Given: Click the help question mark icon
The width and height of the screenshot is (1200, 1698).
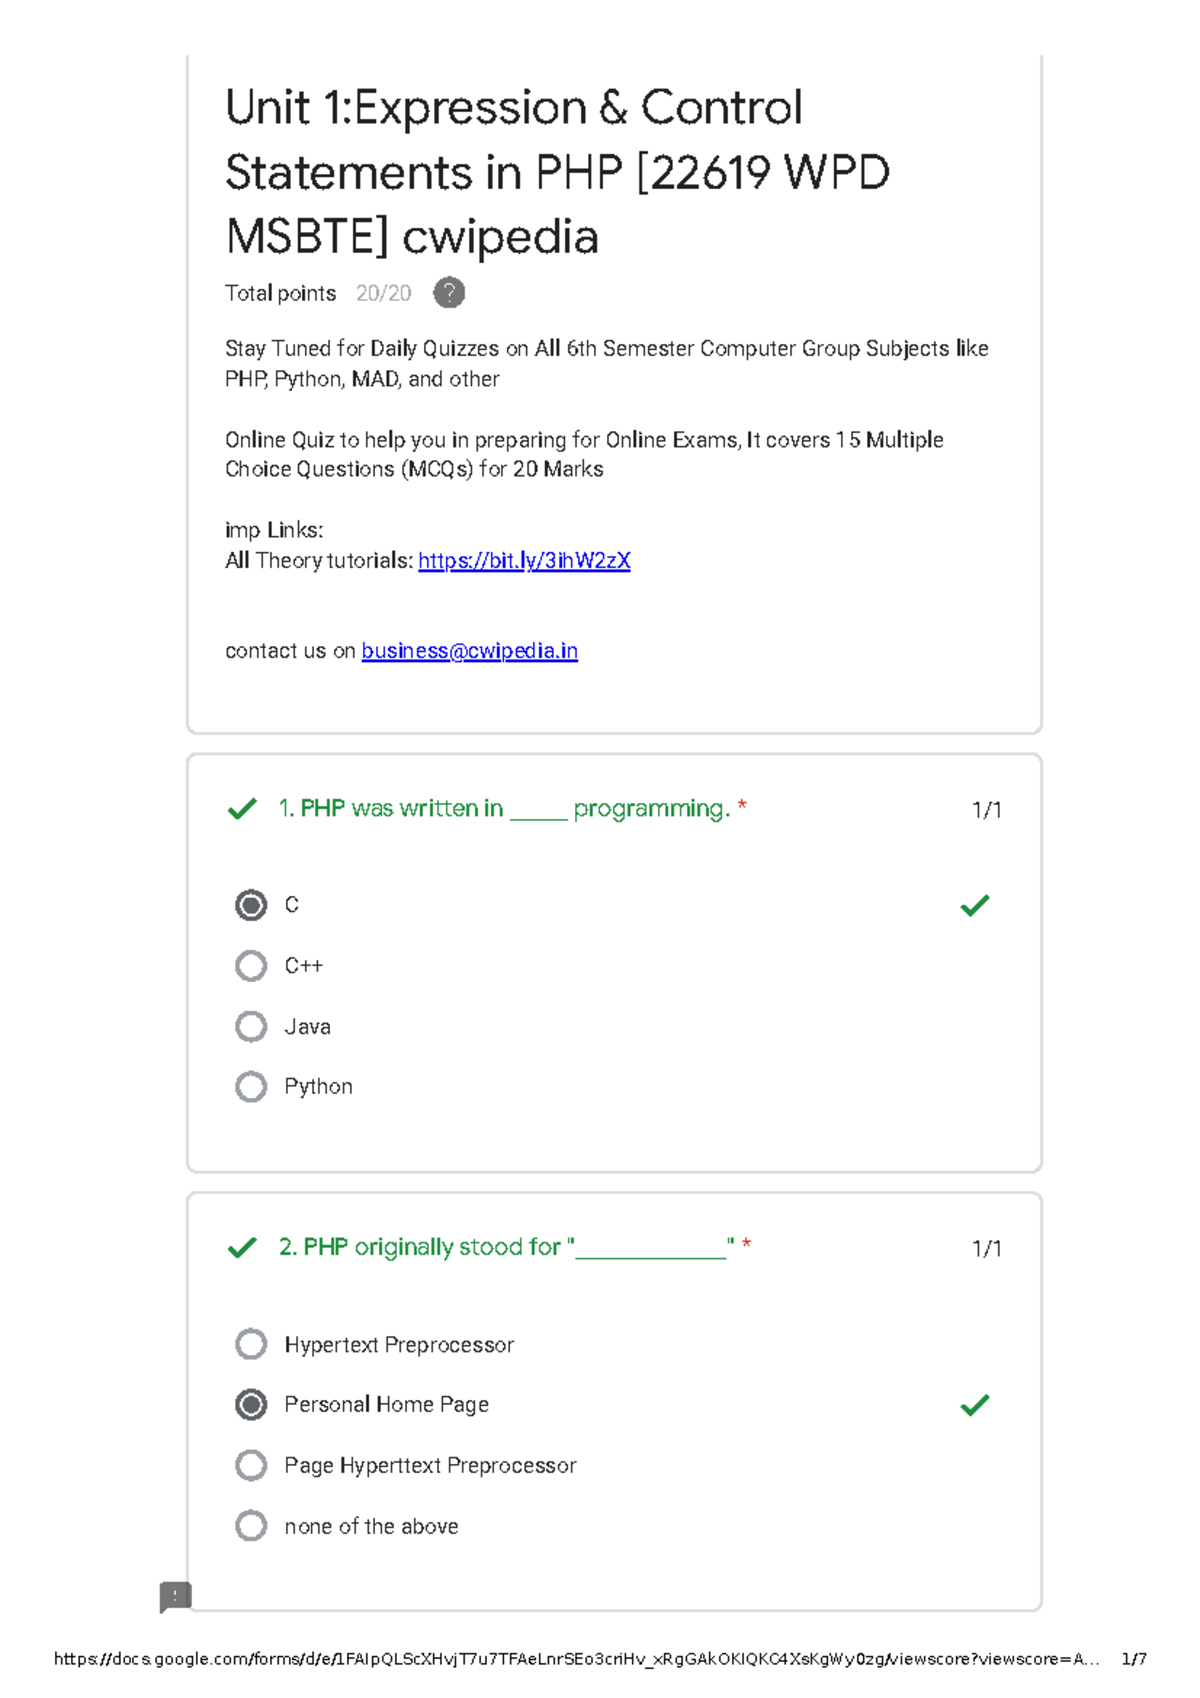Looking at the screenshot, I should 449,293.
